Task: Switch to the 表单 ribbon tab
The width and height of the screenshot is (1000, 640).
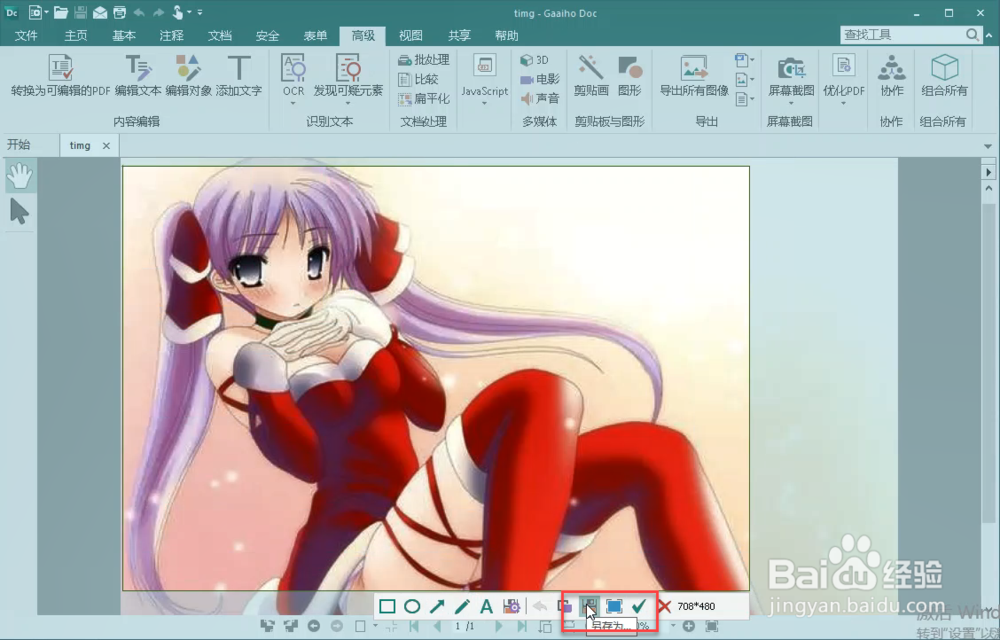Action: point(315,36)
